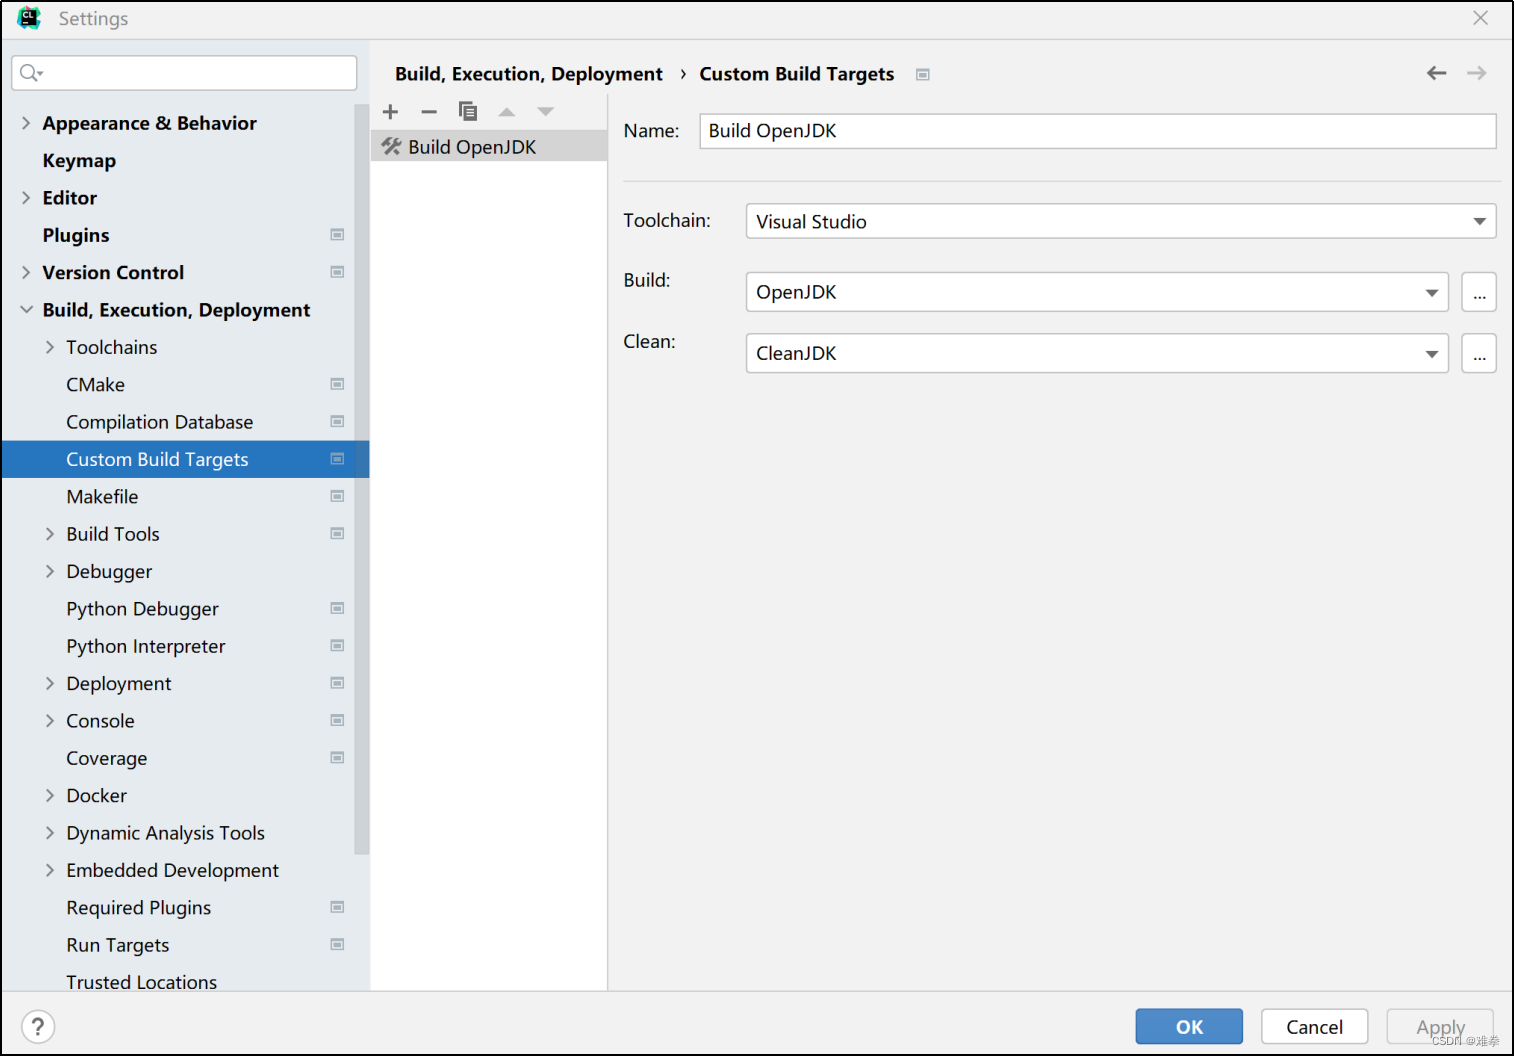Click the Apply button

[1440, 1027]
